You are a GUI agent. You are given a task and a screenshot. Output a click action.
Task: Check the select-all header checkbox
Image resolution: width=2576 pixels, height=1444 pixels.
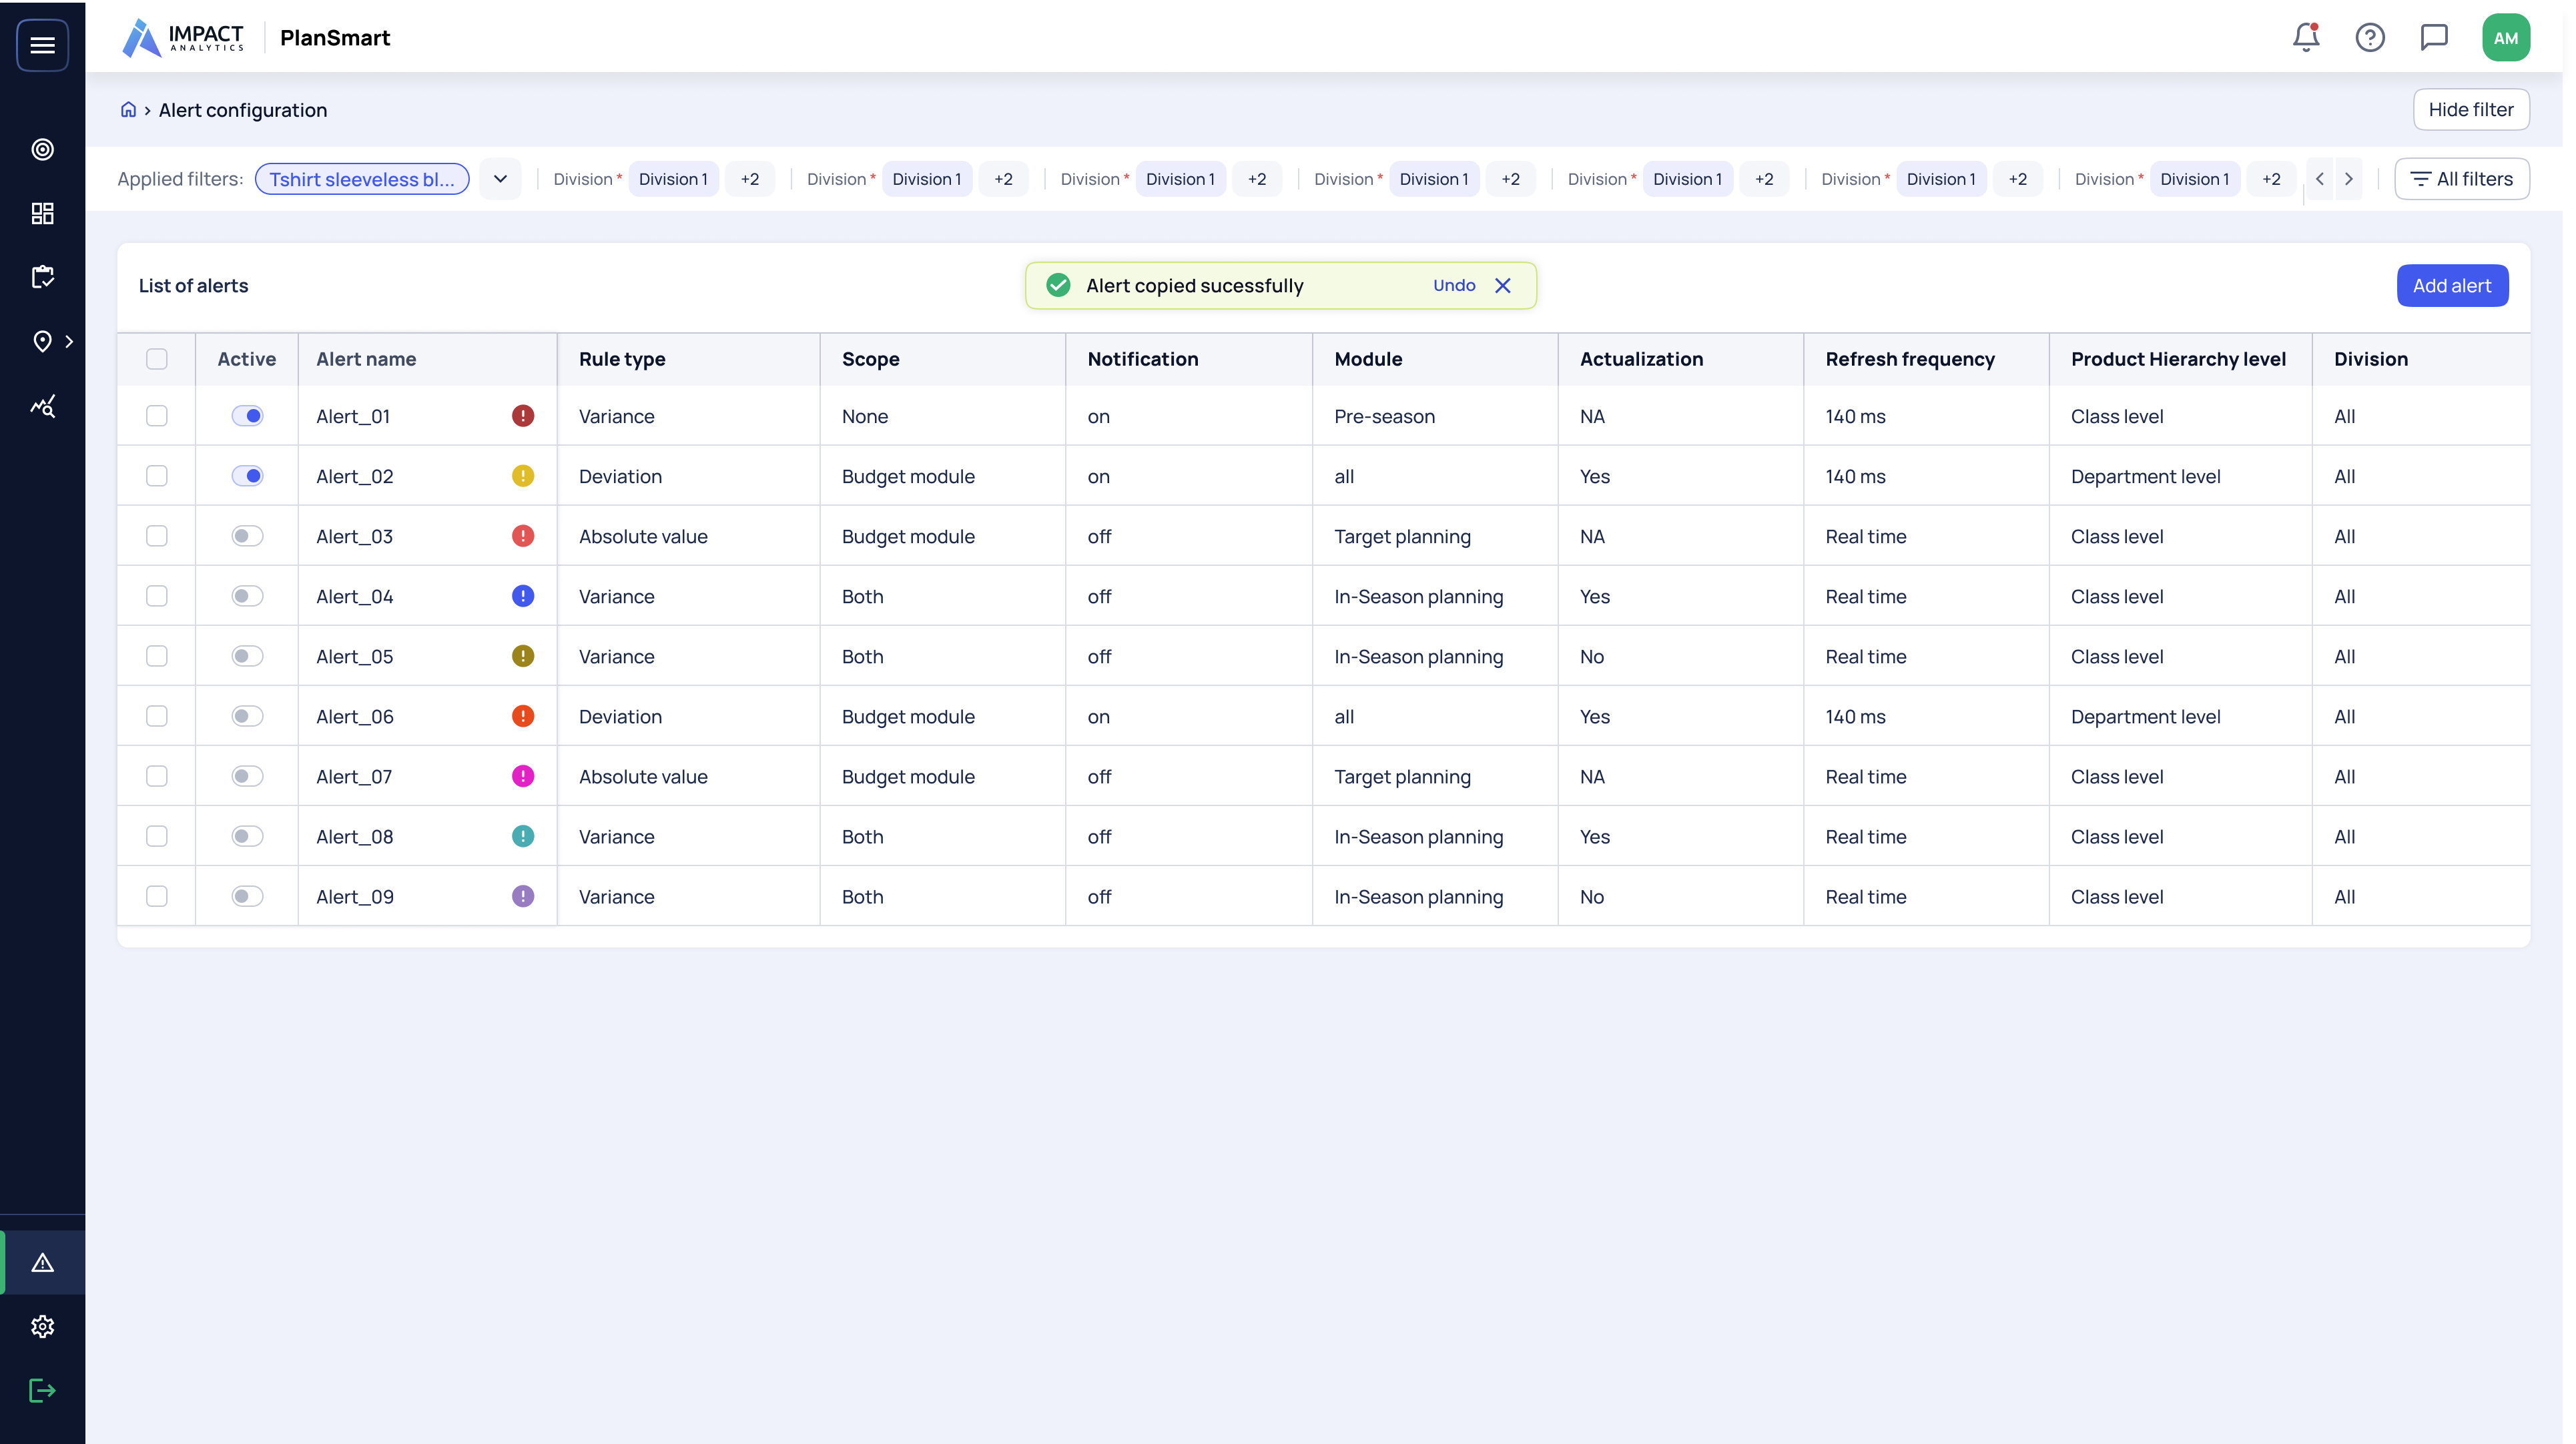click(x=157, y=359)
